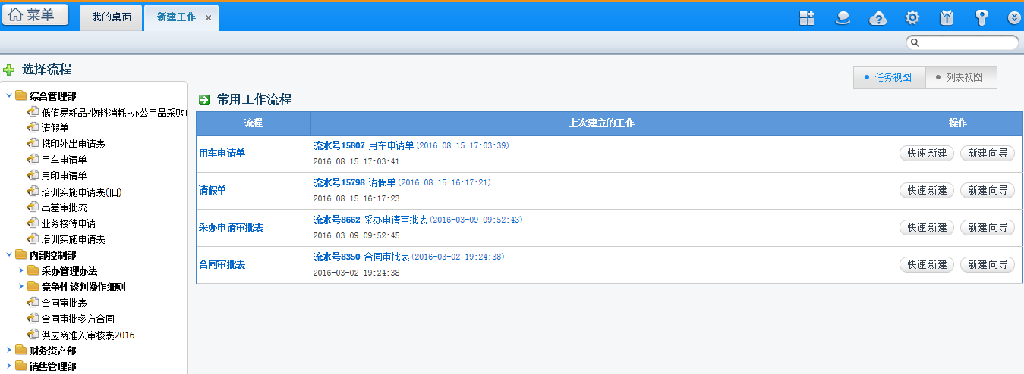The width and height of the screenshot is (1024, 374).
Task: Click 快速新建 for 用车申请单
Action: click(927, 153)
